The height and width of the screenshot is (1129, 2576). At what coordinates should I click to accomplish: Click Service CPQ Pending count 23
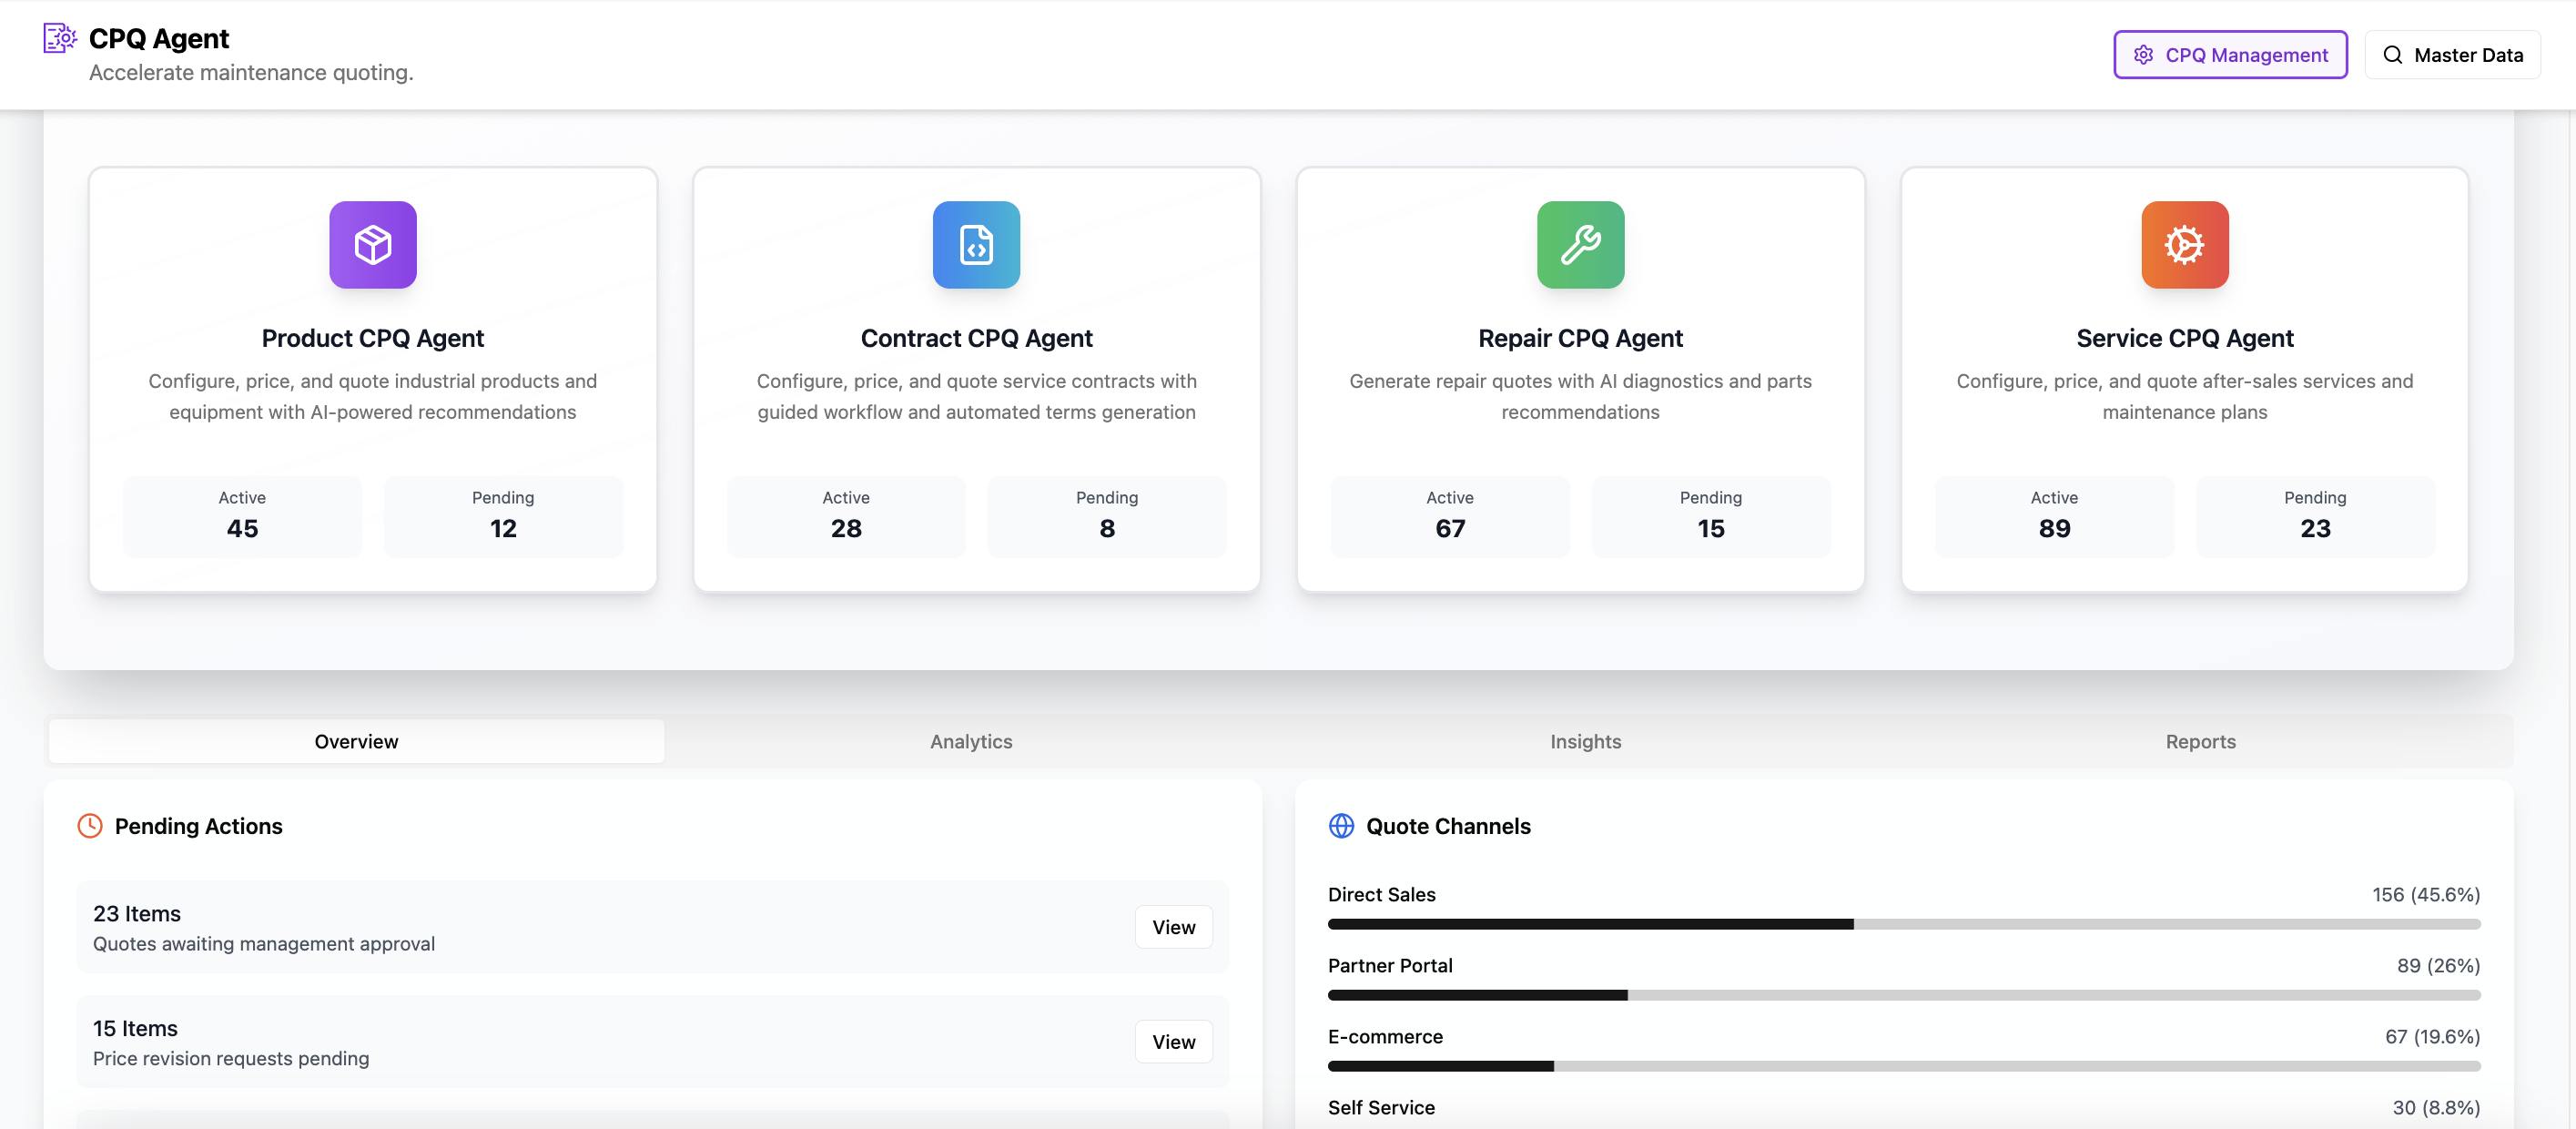coord(2315,528)
